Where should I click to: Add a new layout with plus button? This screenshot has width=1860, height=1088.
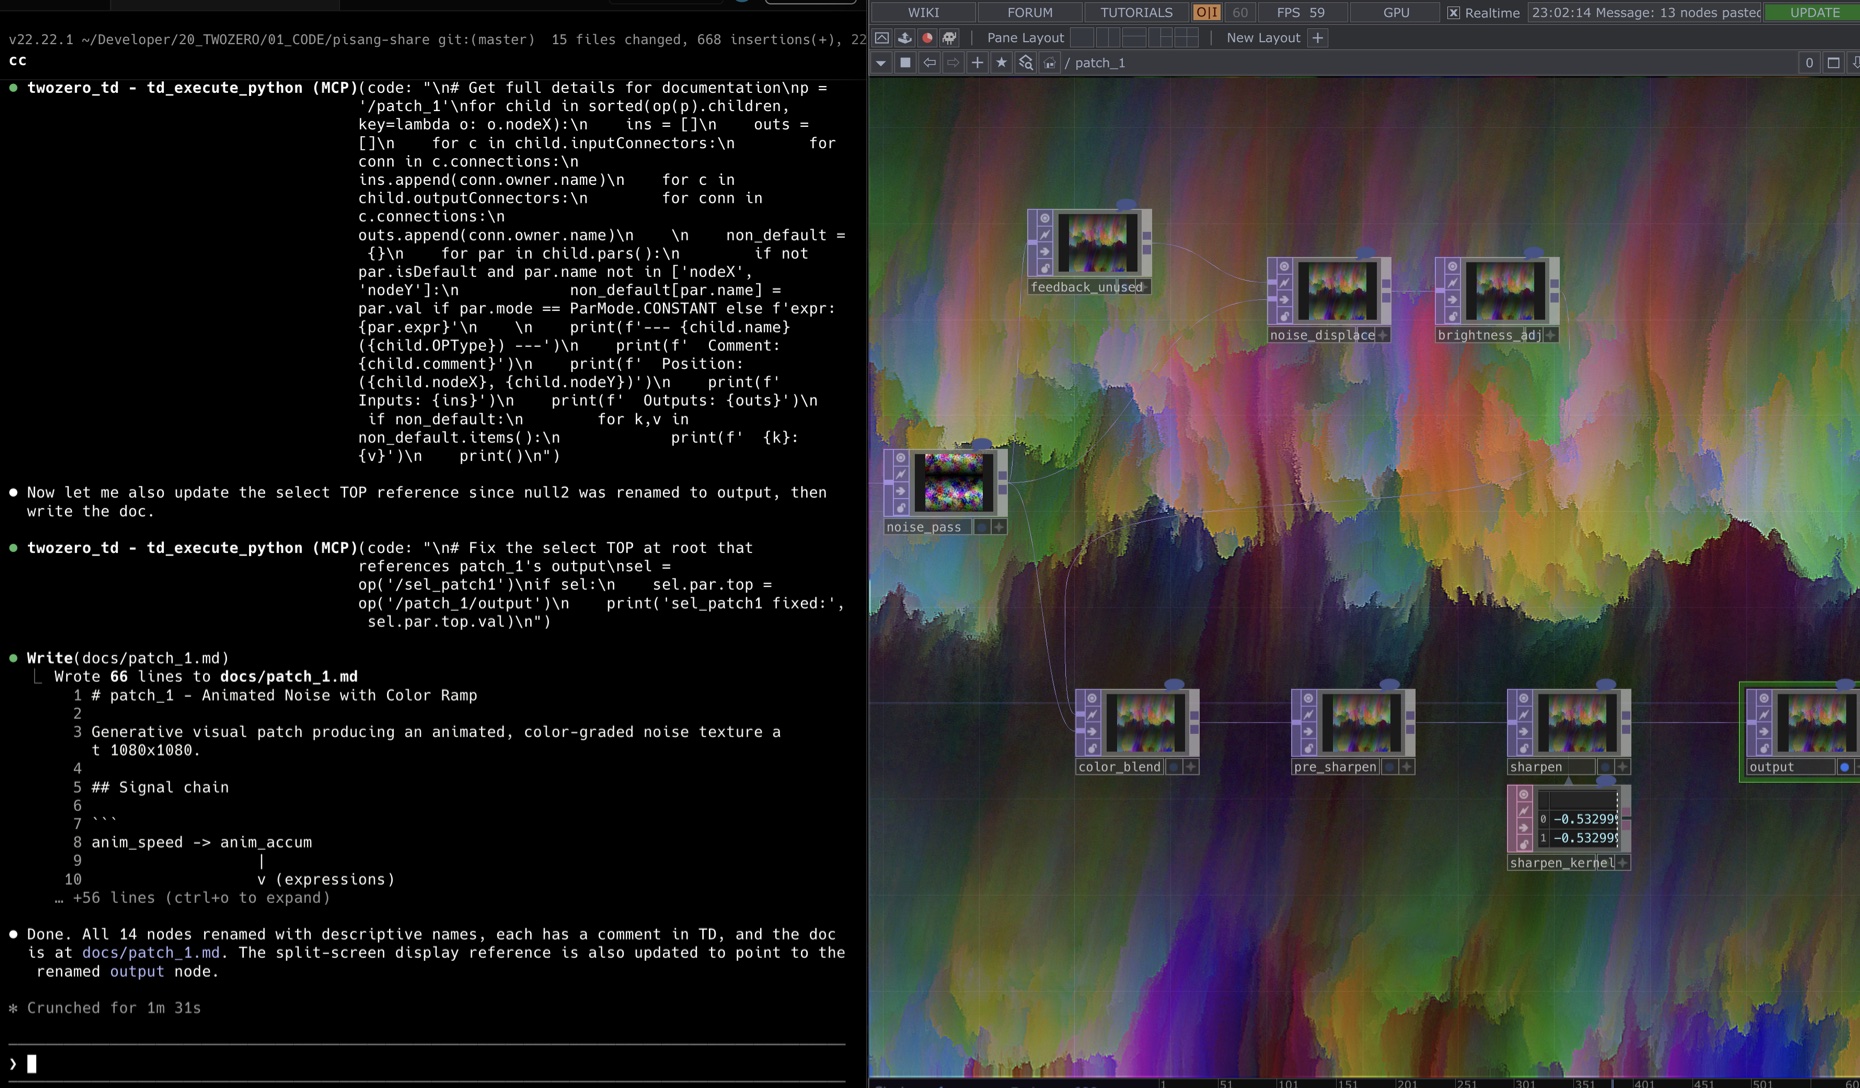pyautogui.click(x=1317, y=38)
